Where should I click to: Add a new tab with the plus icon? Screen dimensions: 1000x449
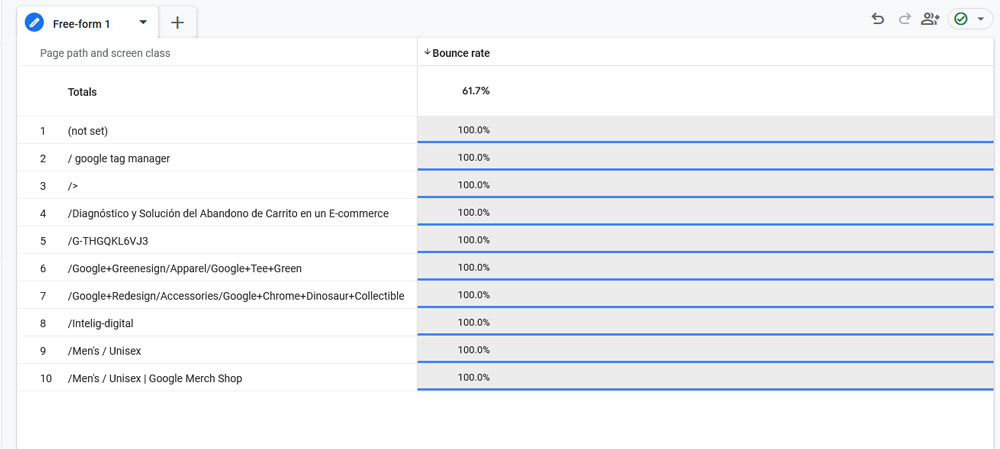coord(177,22)
